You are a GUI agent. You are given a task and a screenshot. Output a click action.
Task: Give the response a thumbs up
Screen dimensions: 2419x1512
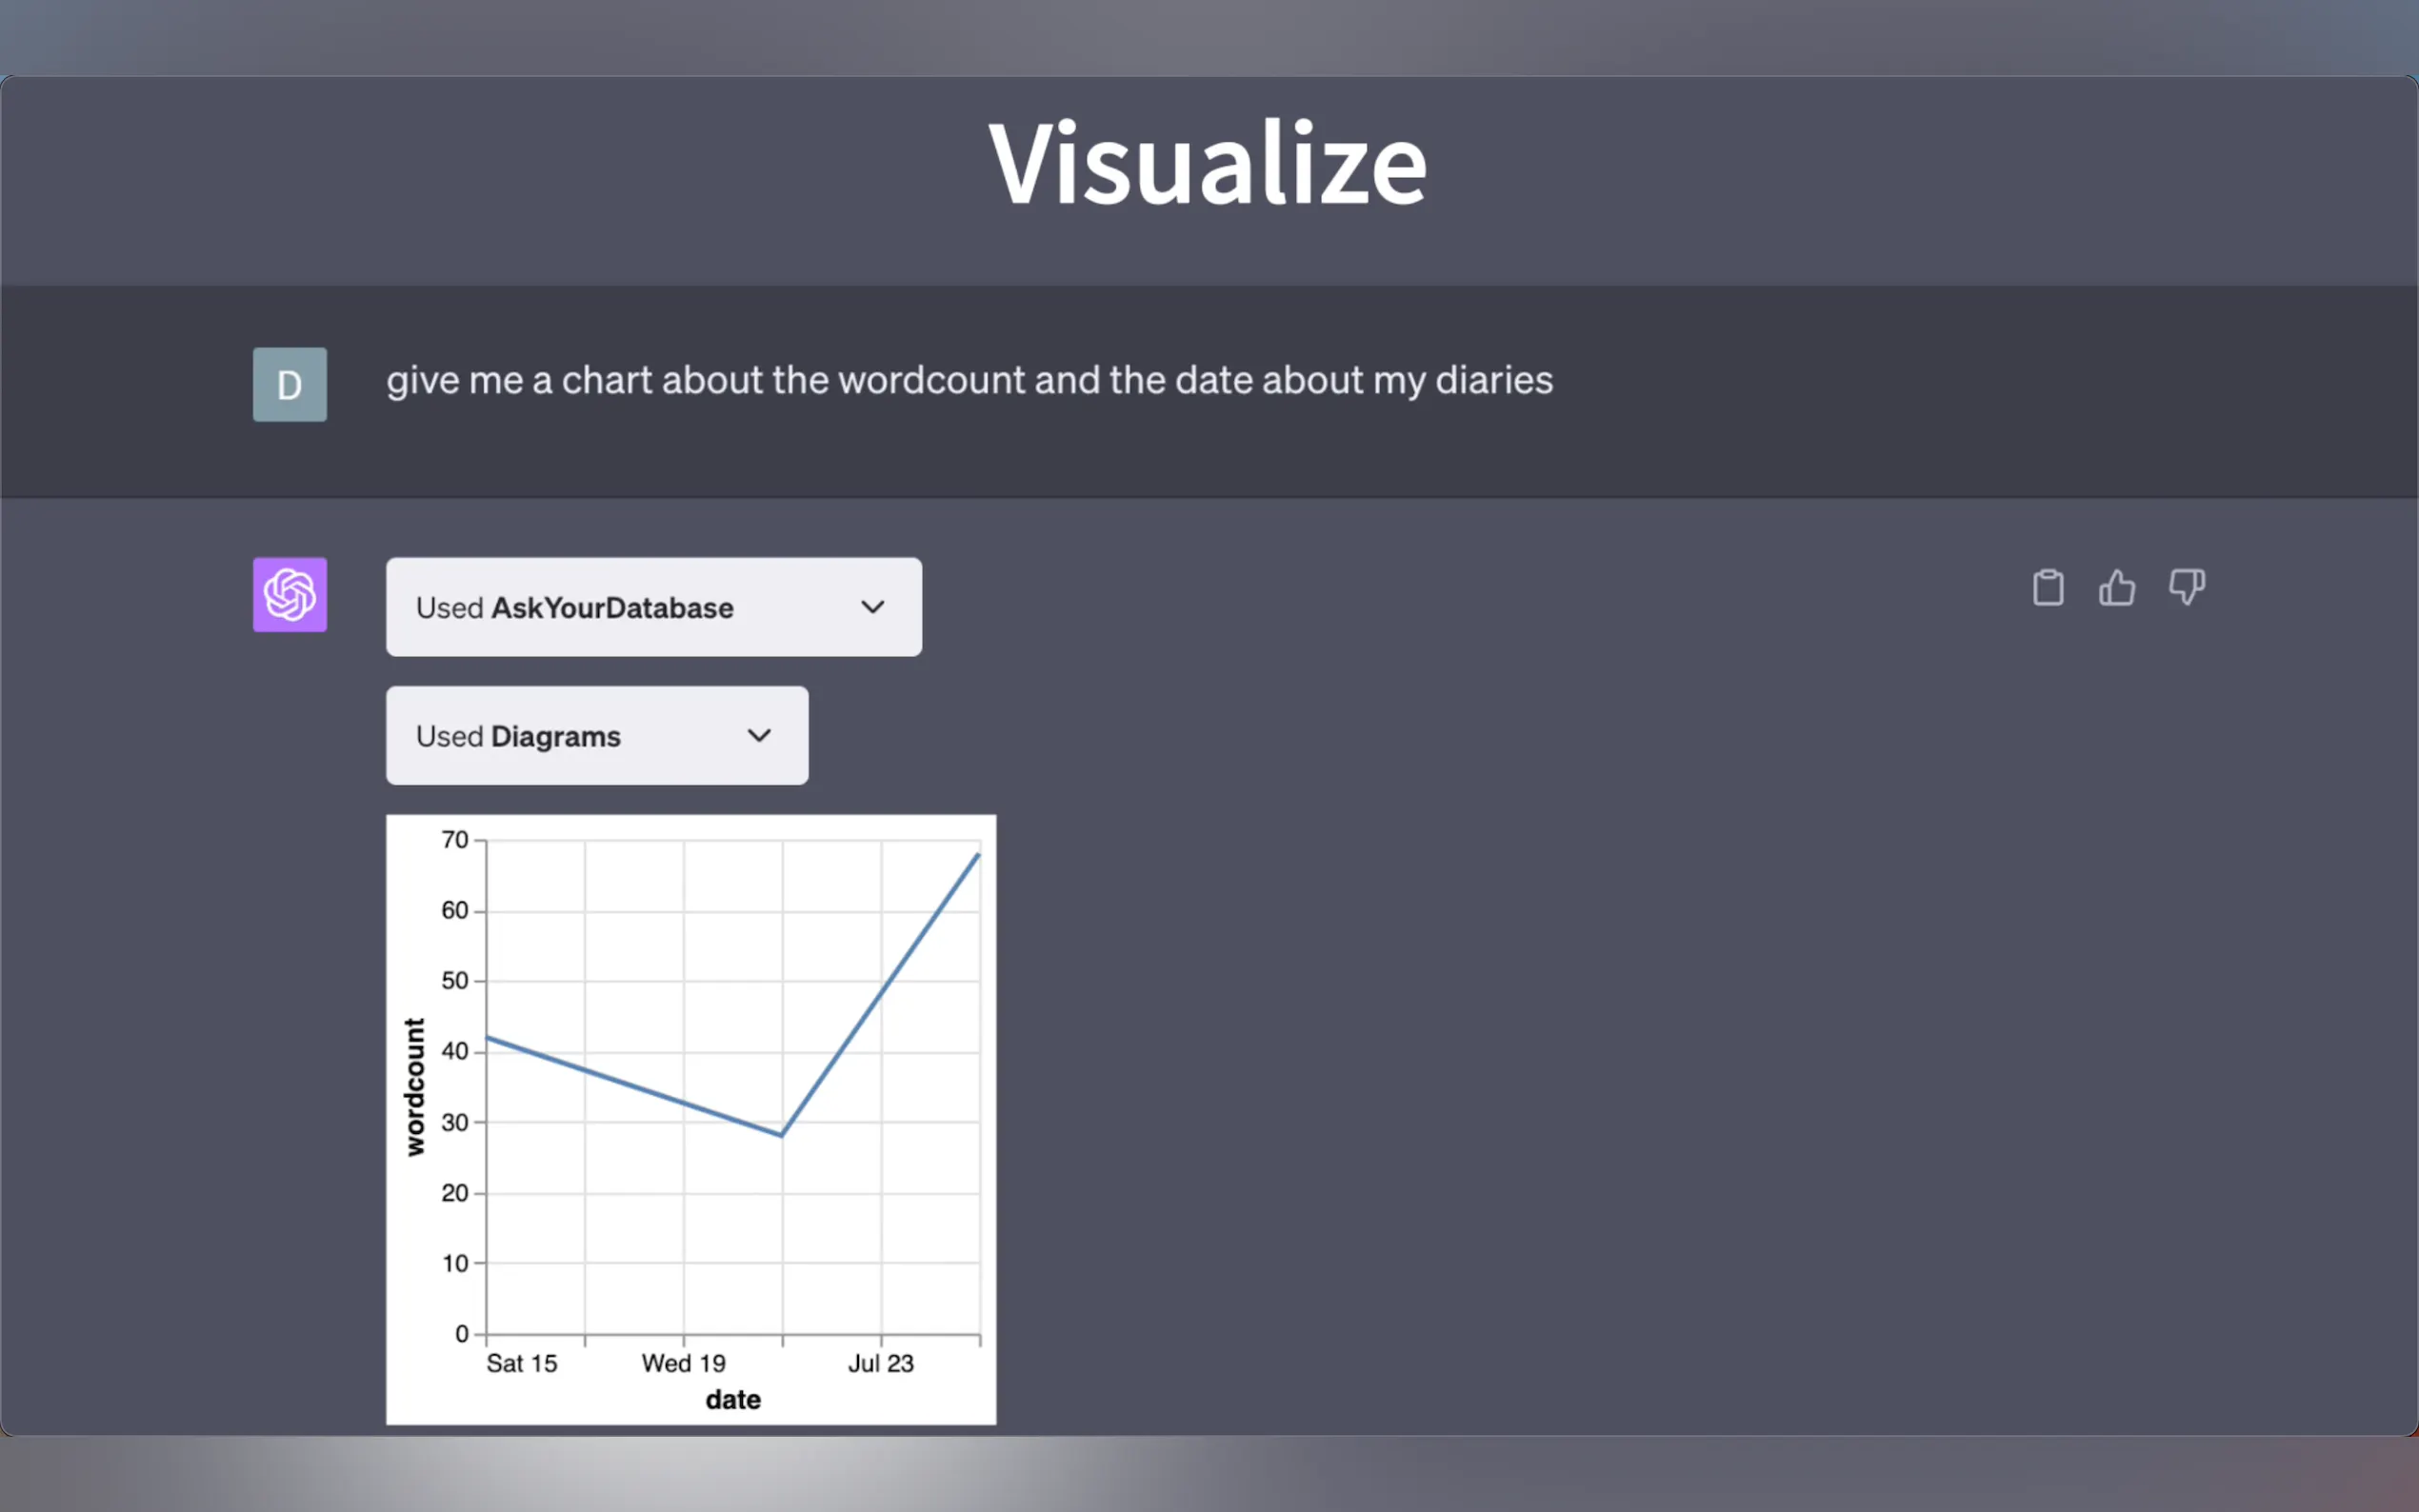coord(2116,587)
